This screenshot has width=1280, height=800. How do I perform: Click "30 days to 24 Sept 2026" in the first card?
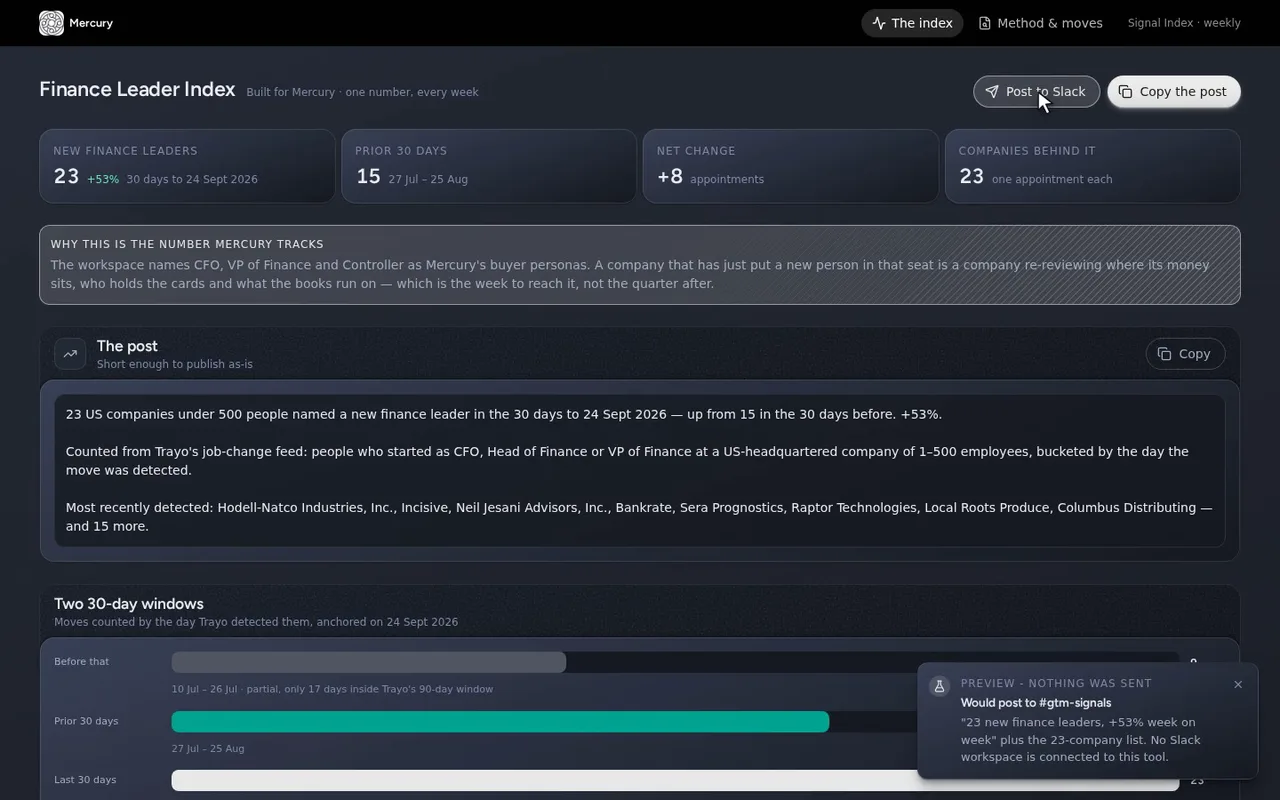[192, 180]
